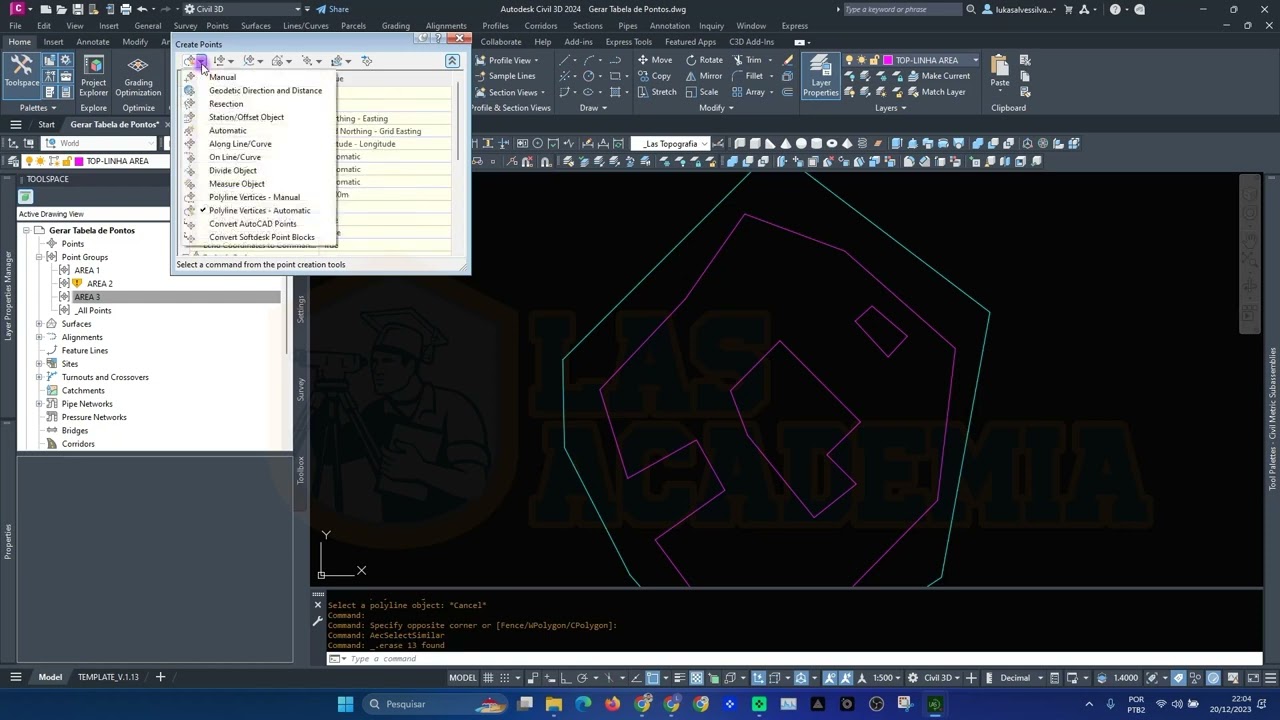Open the Section Views dropdown
This screenshot has height=720, width=1280.
[511, 92]
